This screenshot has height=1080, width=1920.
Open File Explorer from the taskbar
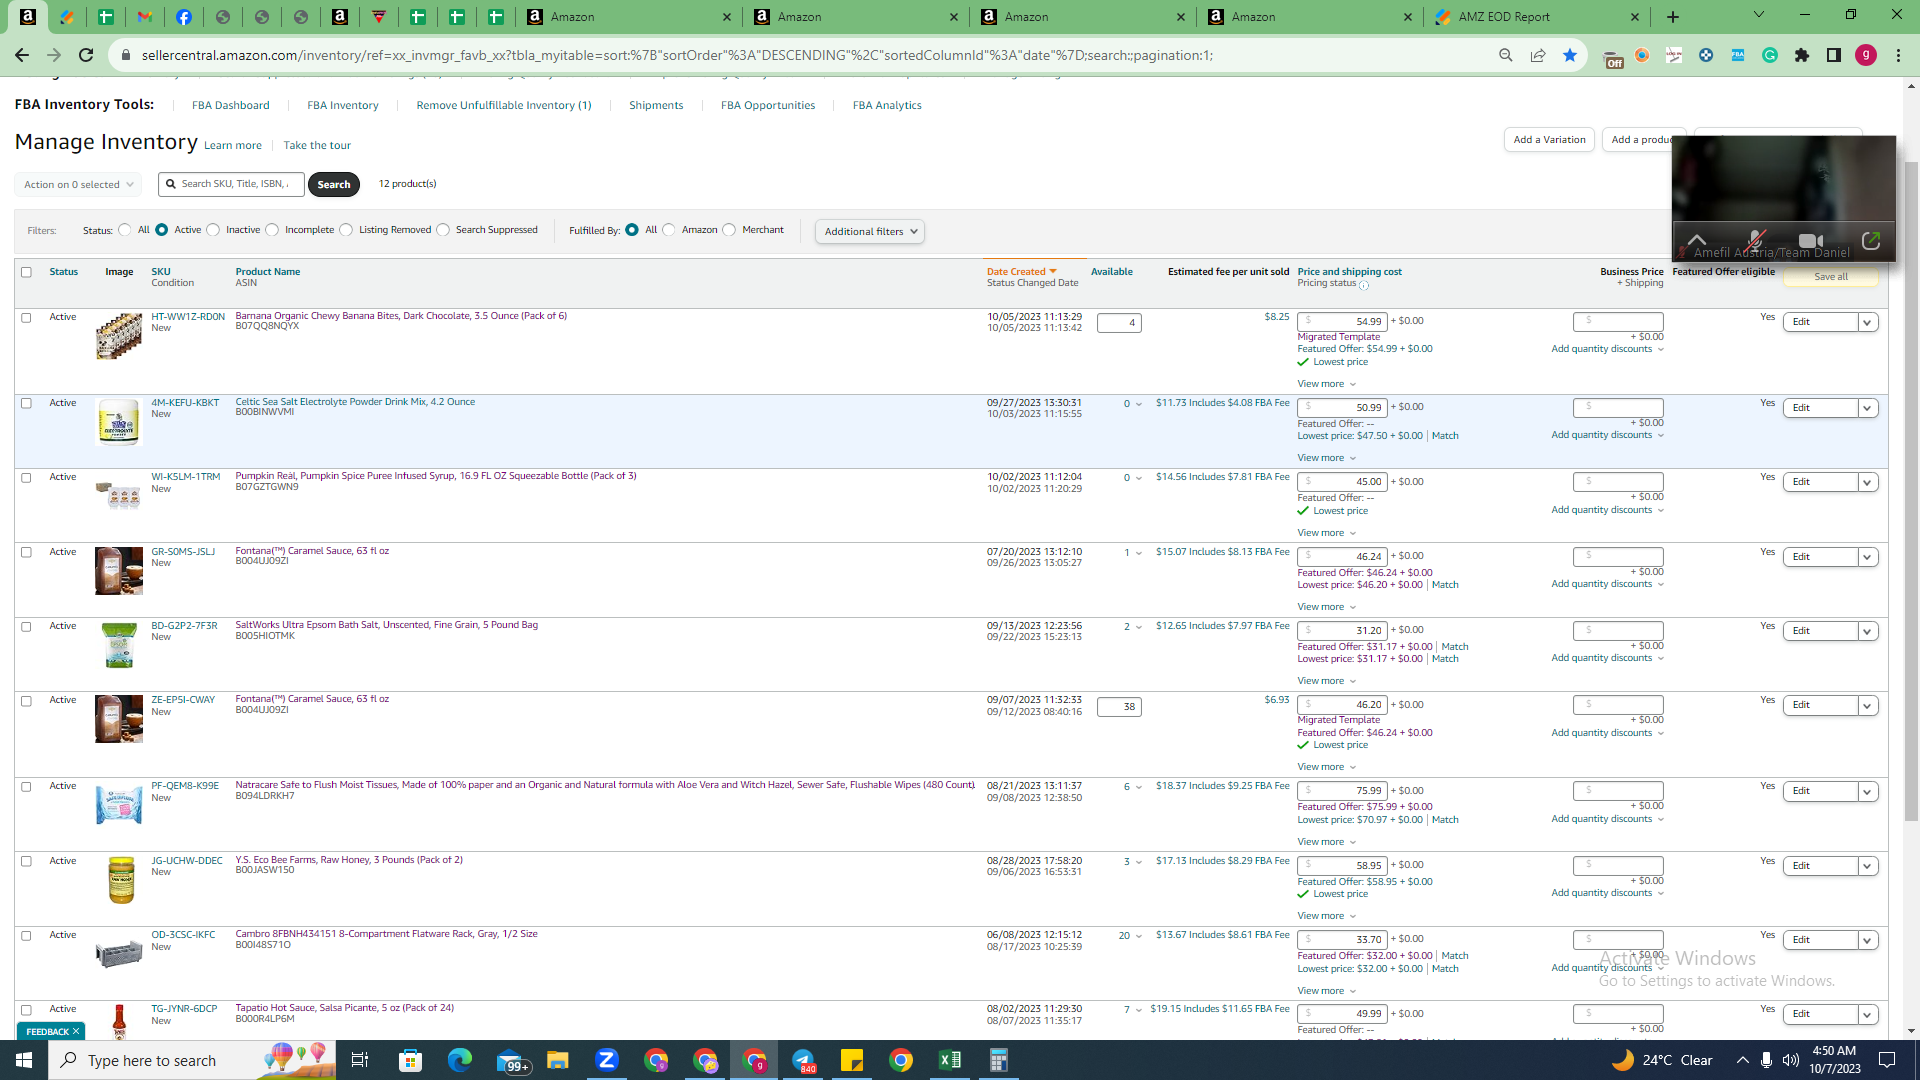coord(557,1060)
